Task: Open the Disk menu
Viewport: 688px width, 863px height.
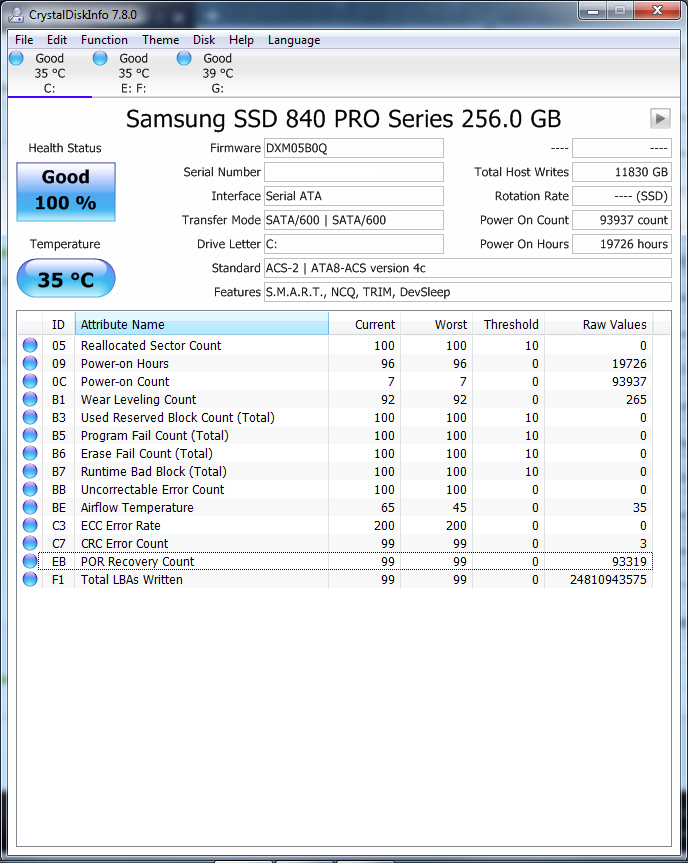Action: tap(204, 40)
